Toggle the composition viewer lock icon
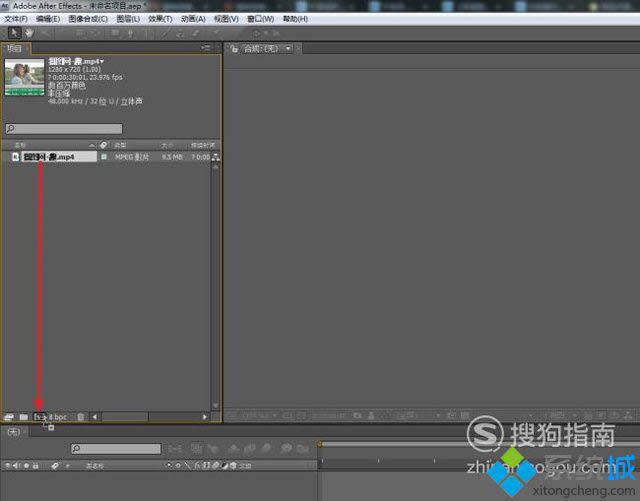Viewport: 640px width, 501px height. point(234,49)
